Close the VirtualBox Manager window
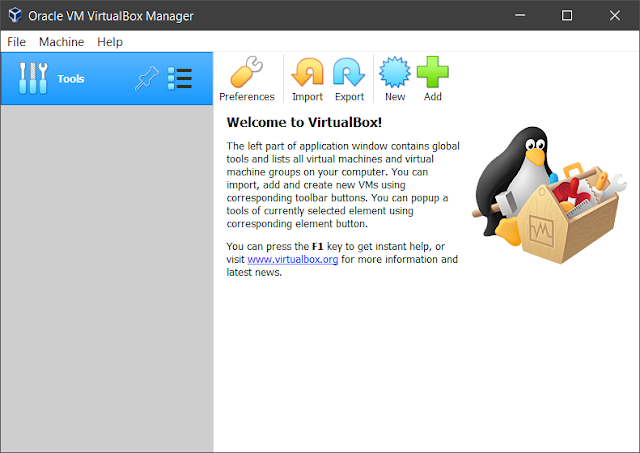Screen dimensions: 640x453 [615, 15]
